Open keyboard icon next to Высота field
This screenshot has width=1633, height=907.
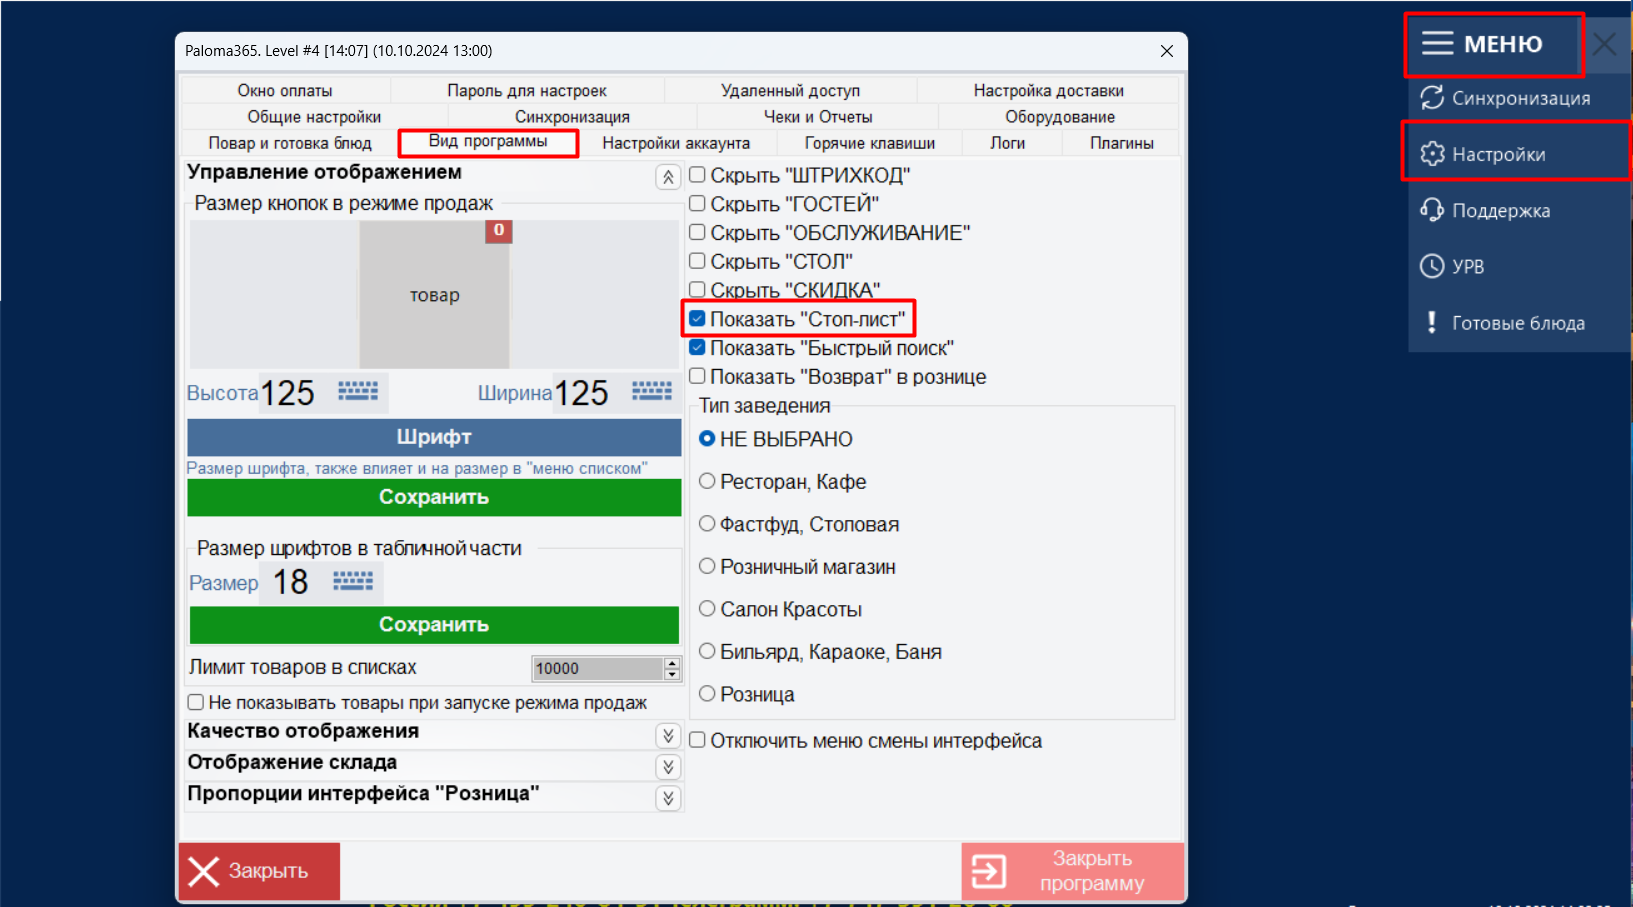357,391
